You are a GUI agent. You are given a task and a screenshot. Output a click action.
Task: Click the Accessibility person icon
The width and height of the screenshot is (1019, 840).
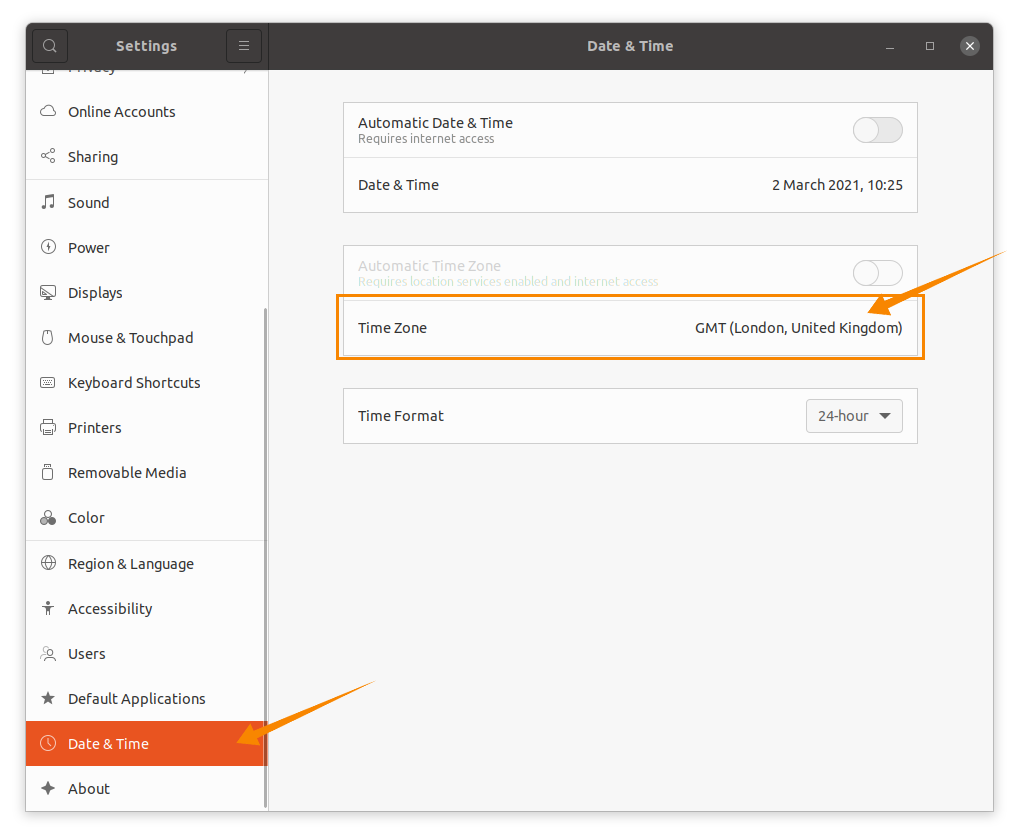pyautogui.click(x=48, y=608)
